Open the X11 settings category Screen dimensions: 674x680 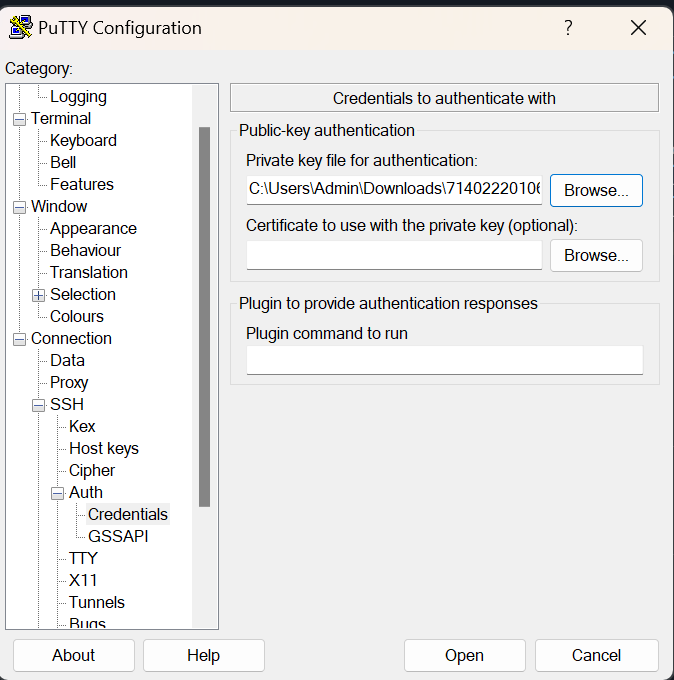[83, 580]
